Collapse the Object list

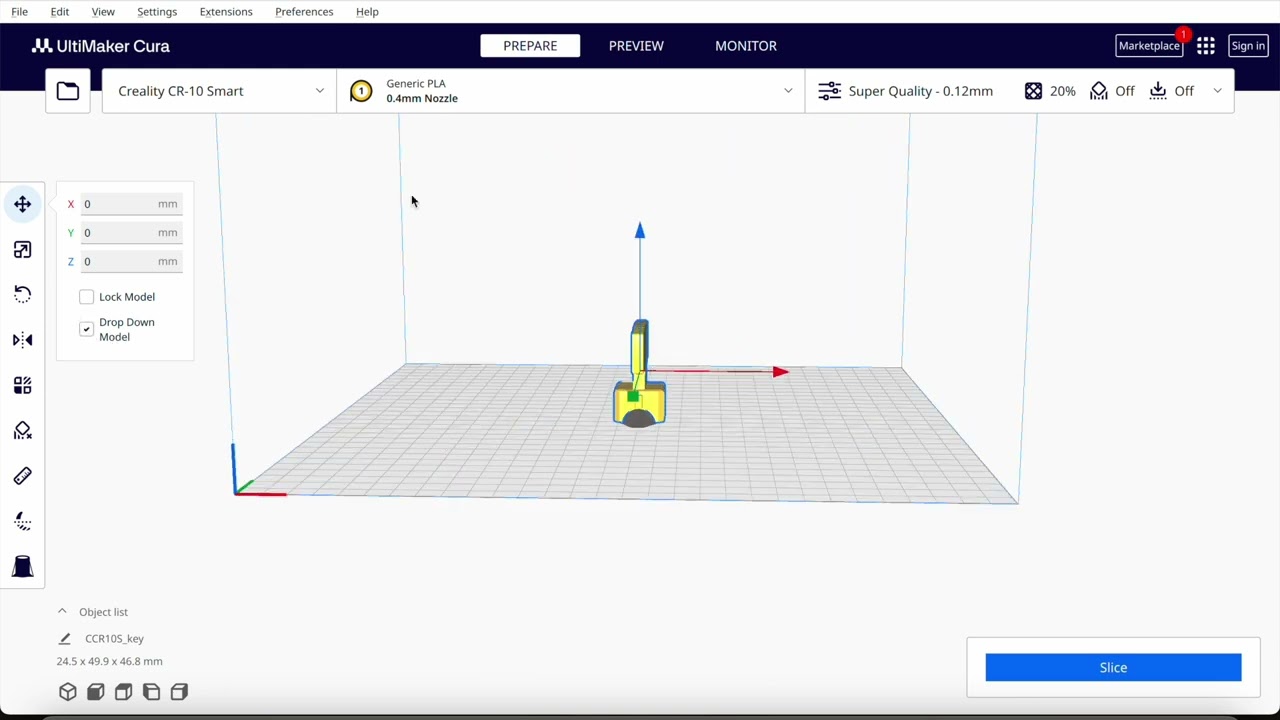[62, 612]
